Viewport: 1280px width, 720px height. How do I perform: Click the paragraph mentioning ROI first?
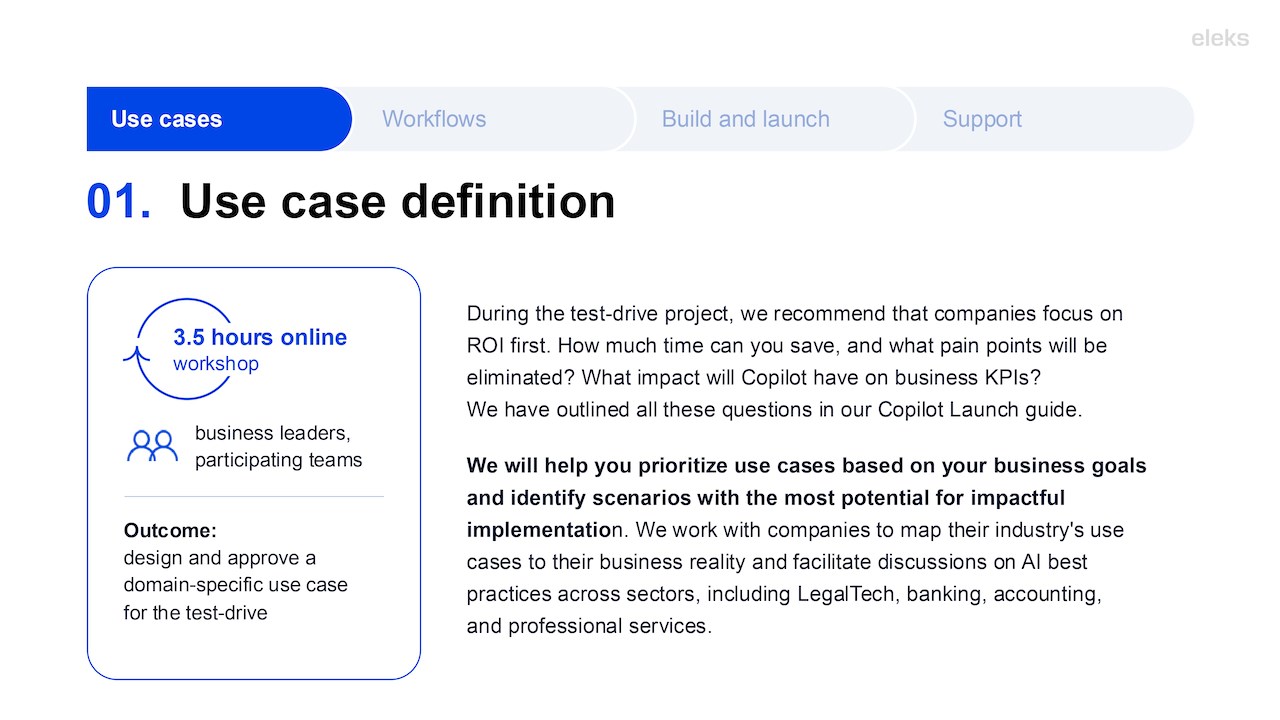tap(794, 345)
